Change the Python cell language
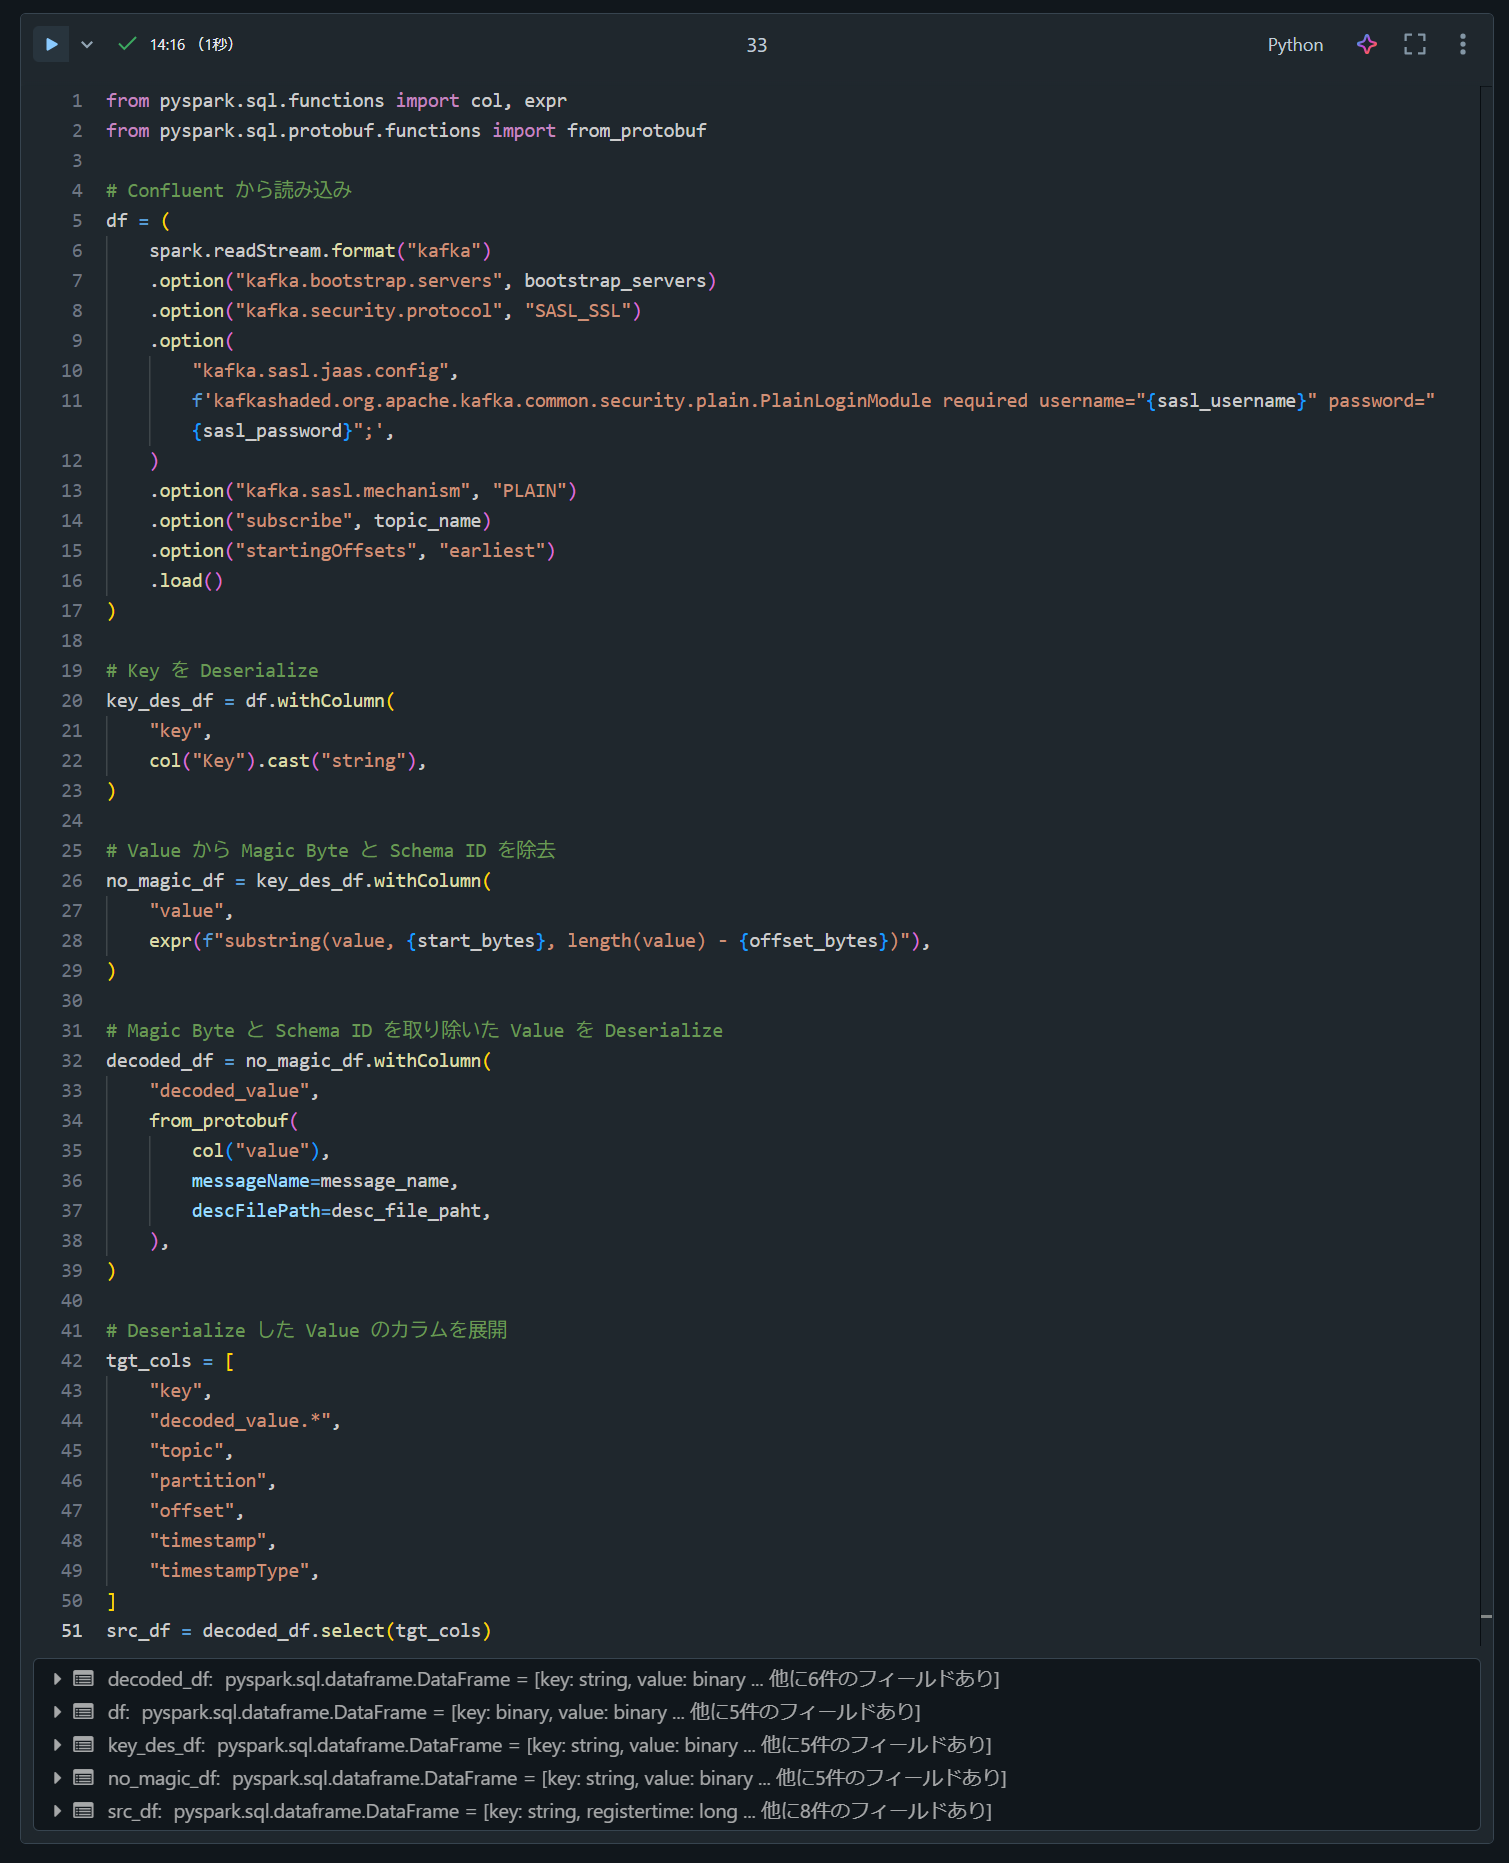 pyautogui.click(x=1295, y=45)
